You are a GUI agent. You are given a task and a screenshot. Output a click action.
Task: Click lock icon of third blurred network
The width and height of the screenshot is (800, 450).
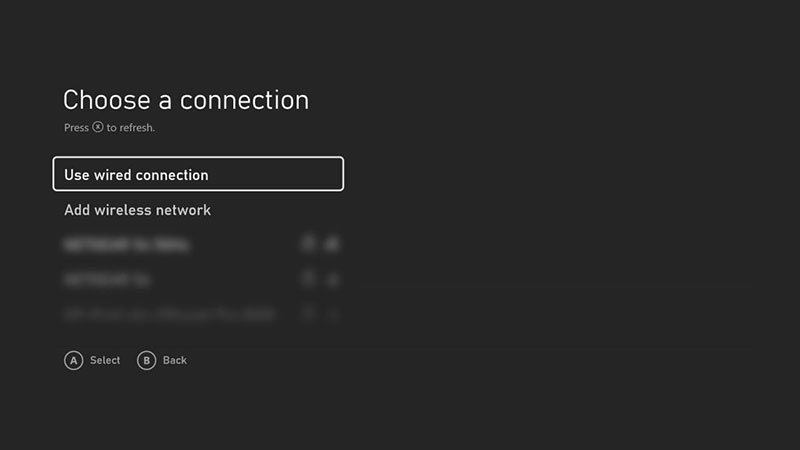point(310,313)
